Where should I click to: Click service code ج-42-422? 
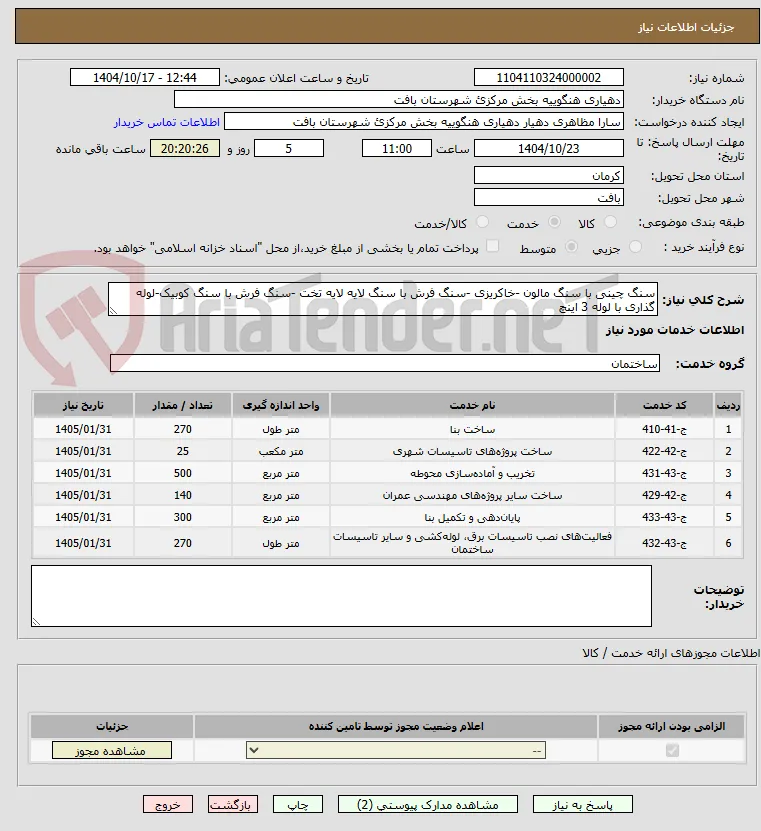pos(664,451)
